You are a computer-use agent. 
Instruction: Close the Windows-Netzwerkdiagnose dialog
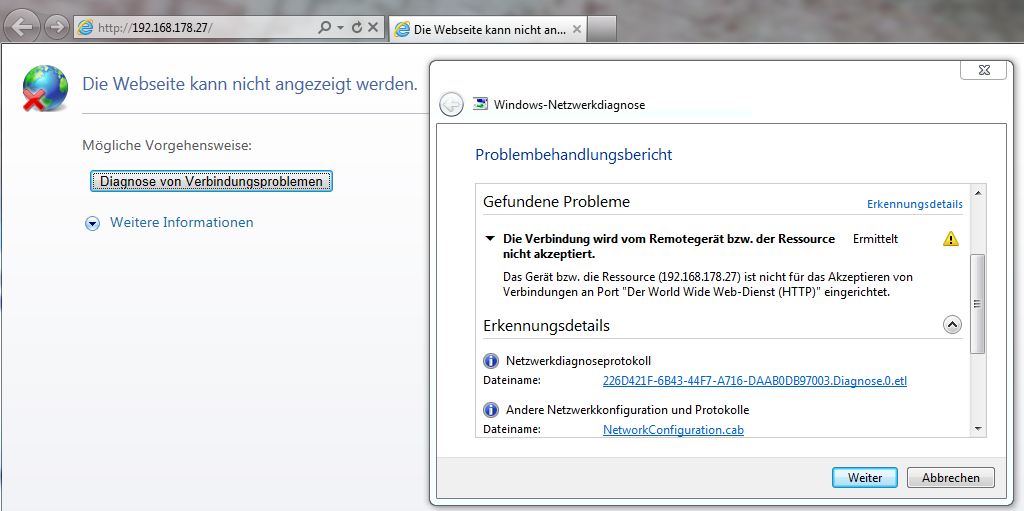tap(984, 69)
